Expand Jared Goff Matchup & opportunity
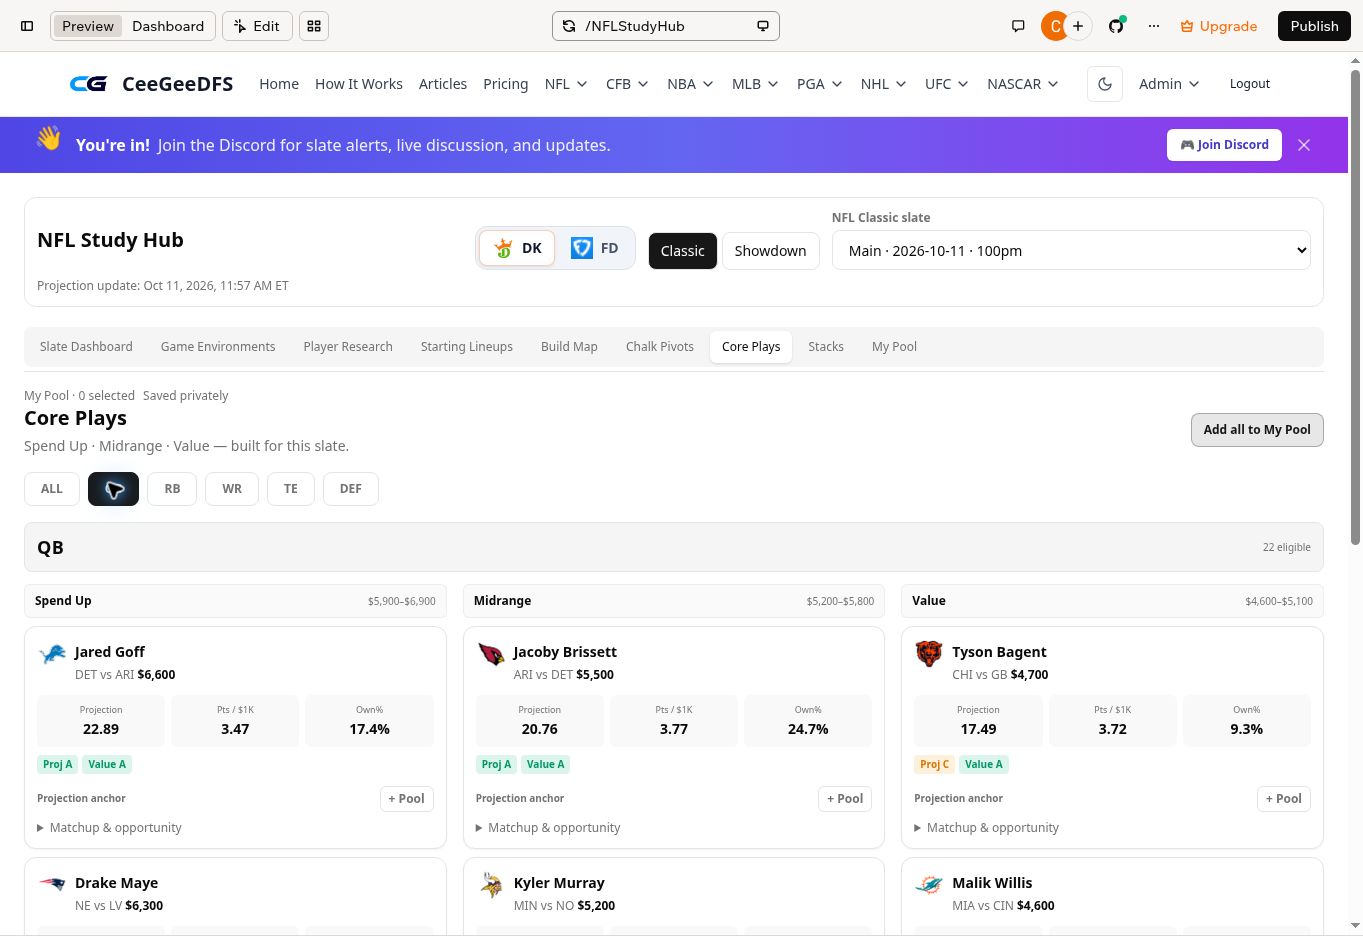The width and height of the screenshot is (1363, 936). 110,828
